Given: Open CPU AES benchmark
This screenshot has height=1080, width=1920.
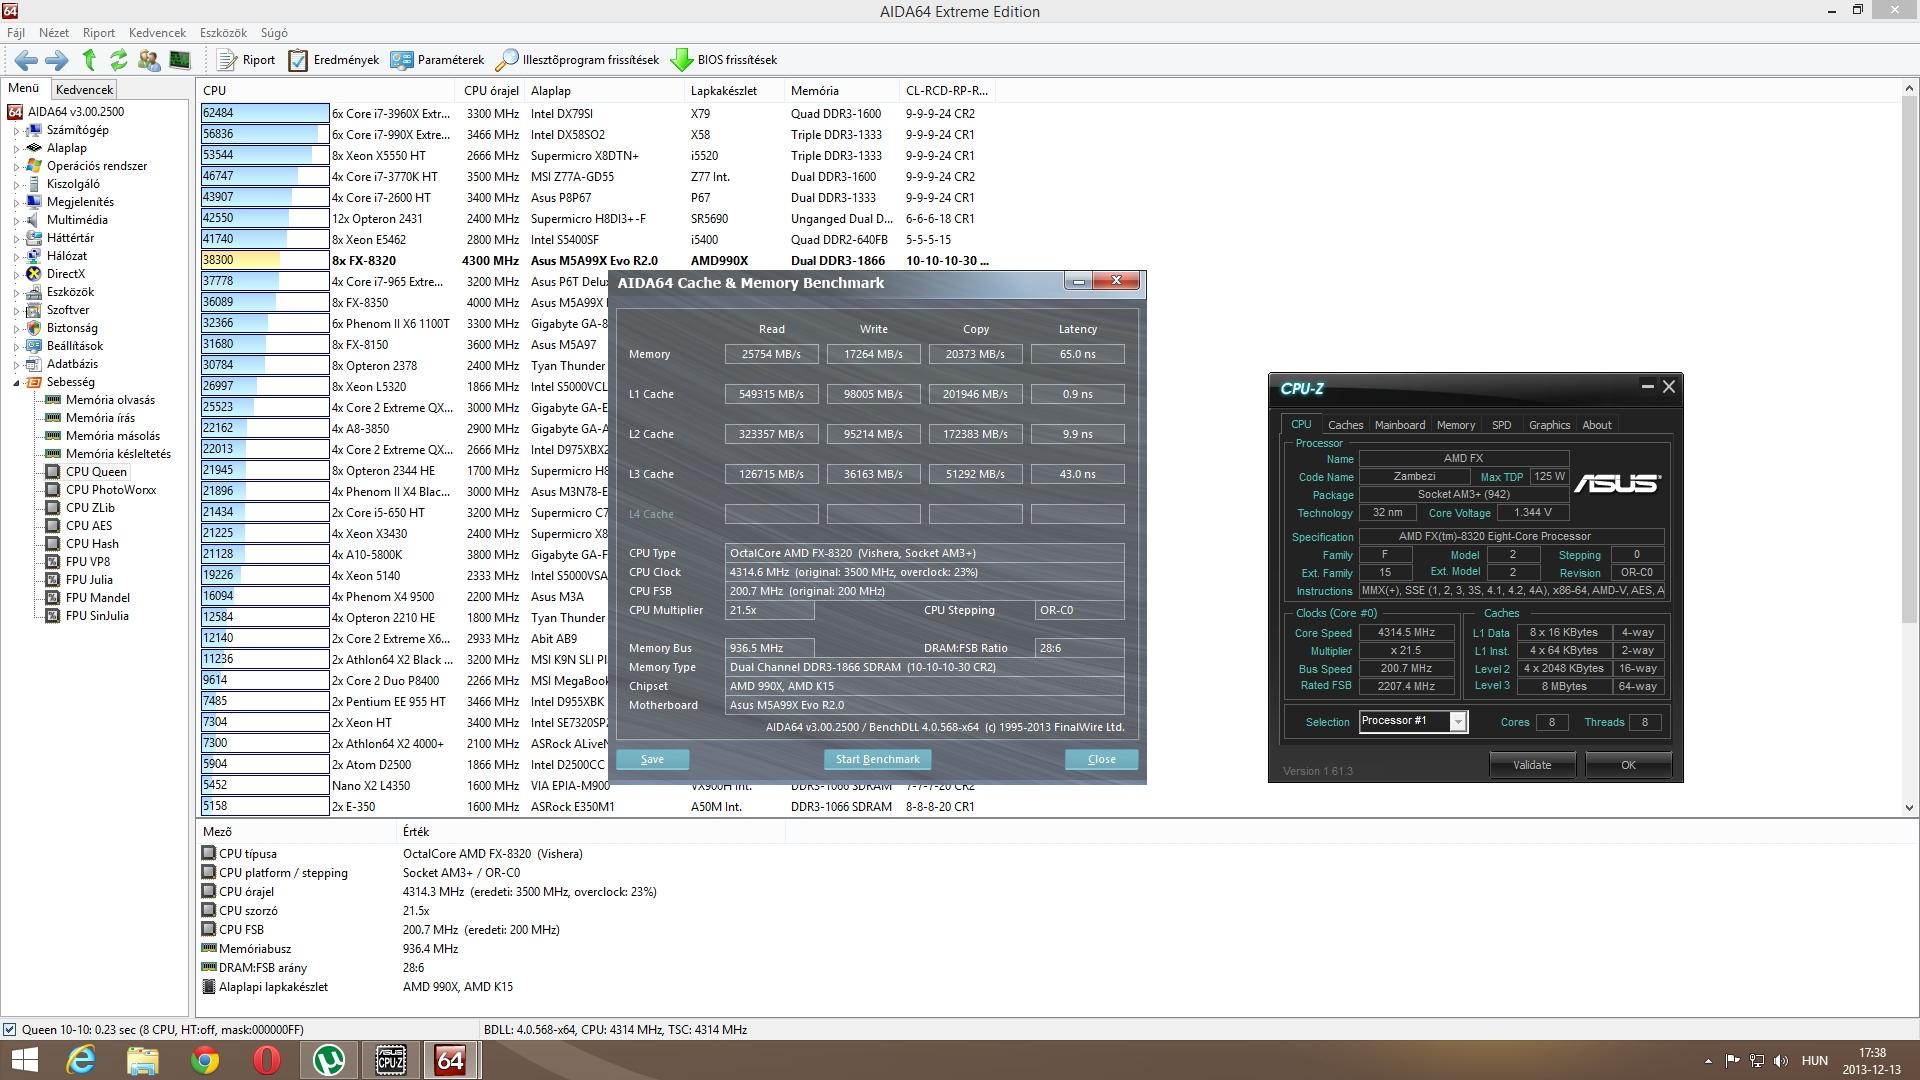Looking at the screenshot, I should [89, 526].
